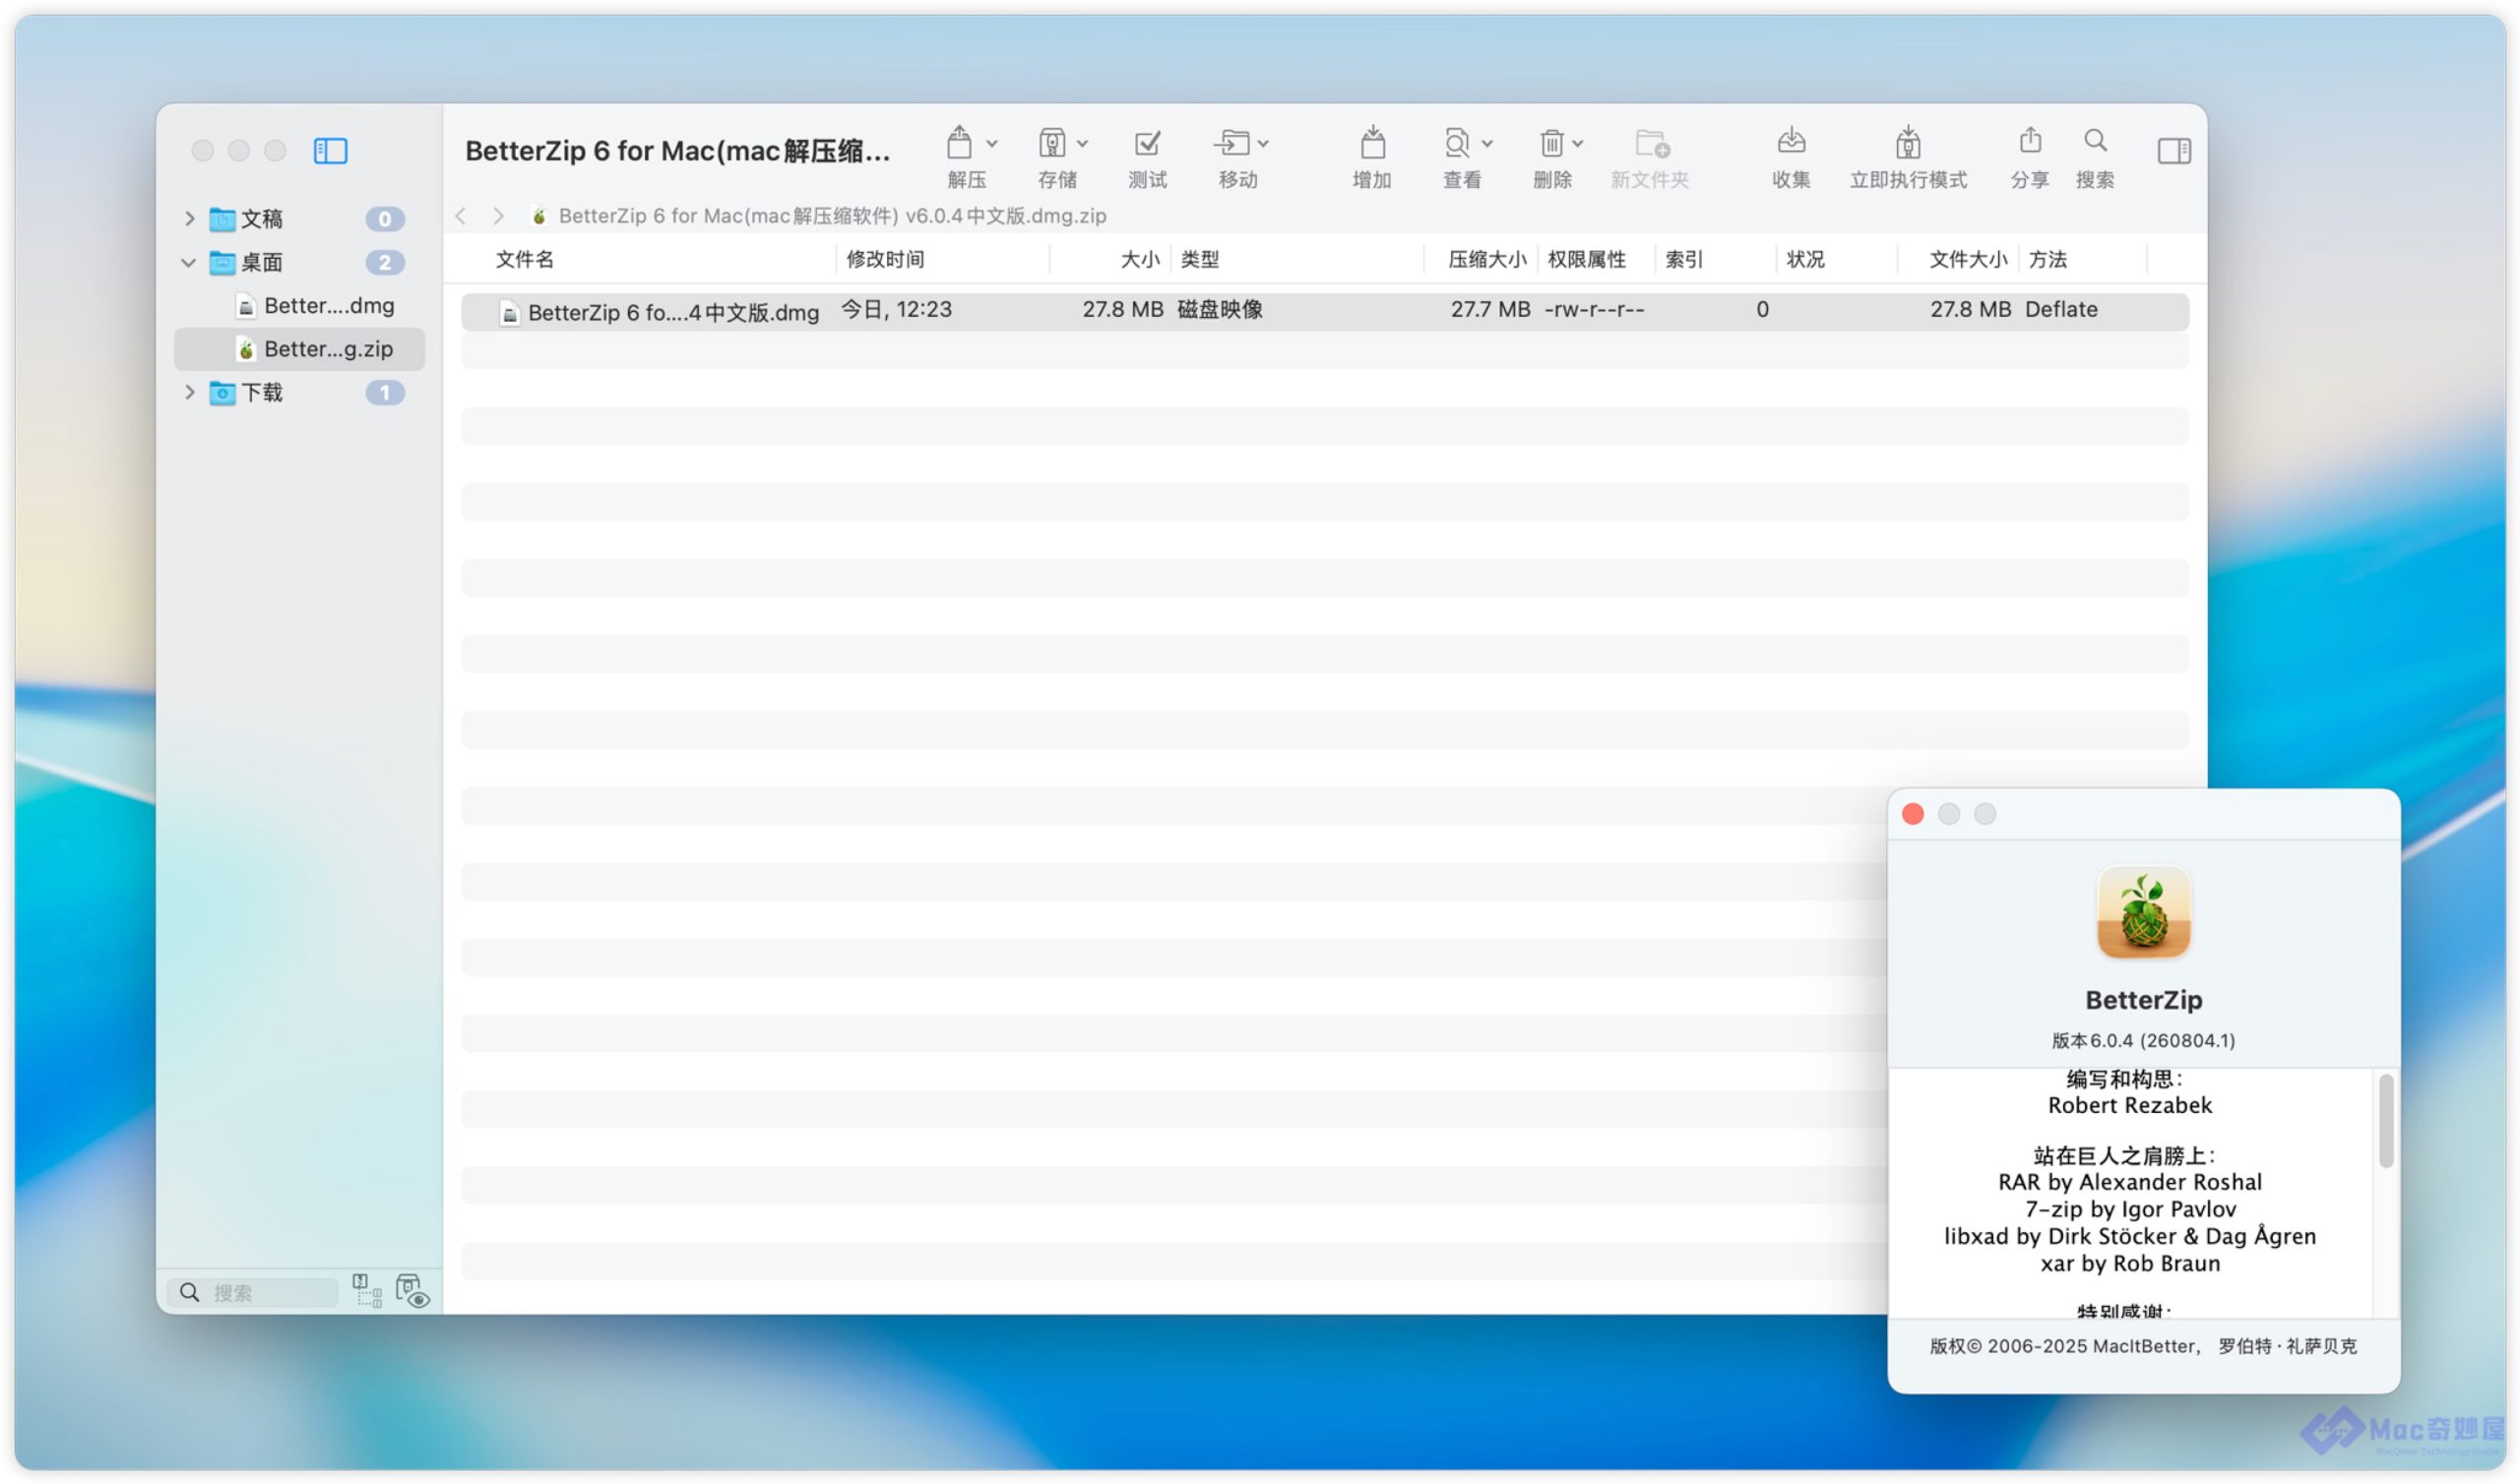Sort by the 类型 column header

1200,259
